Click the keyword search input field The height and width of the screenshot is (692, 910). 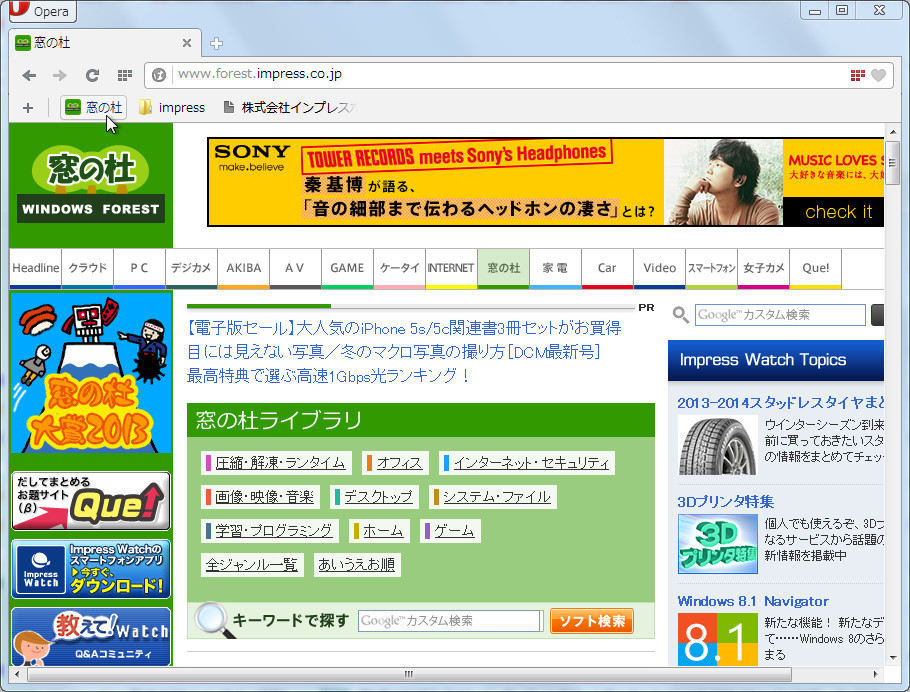coord(449,620)
